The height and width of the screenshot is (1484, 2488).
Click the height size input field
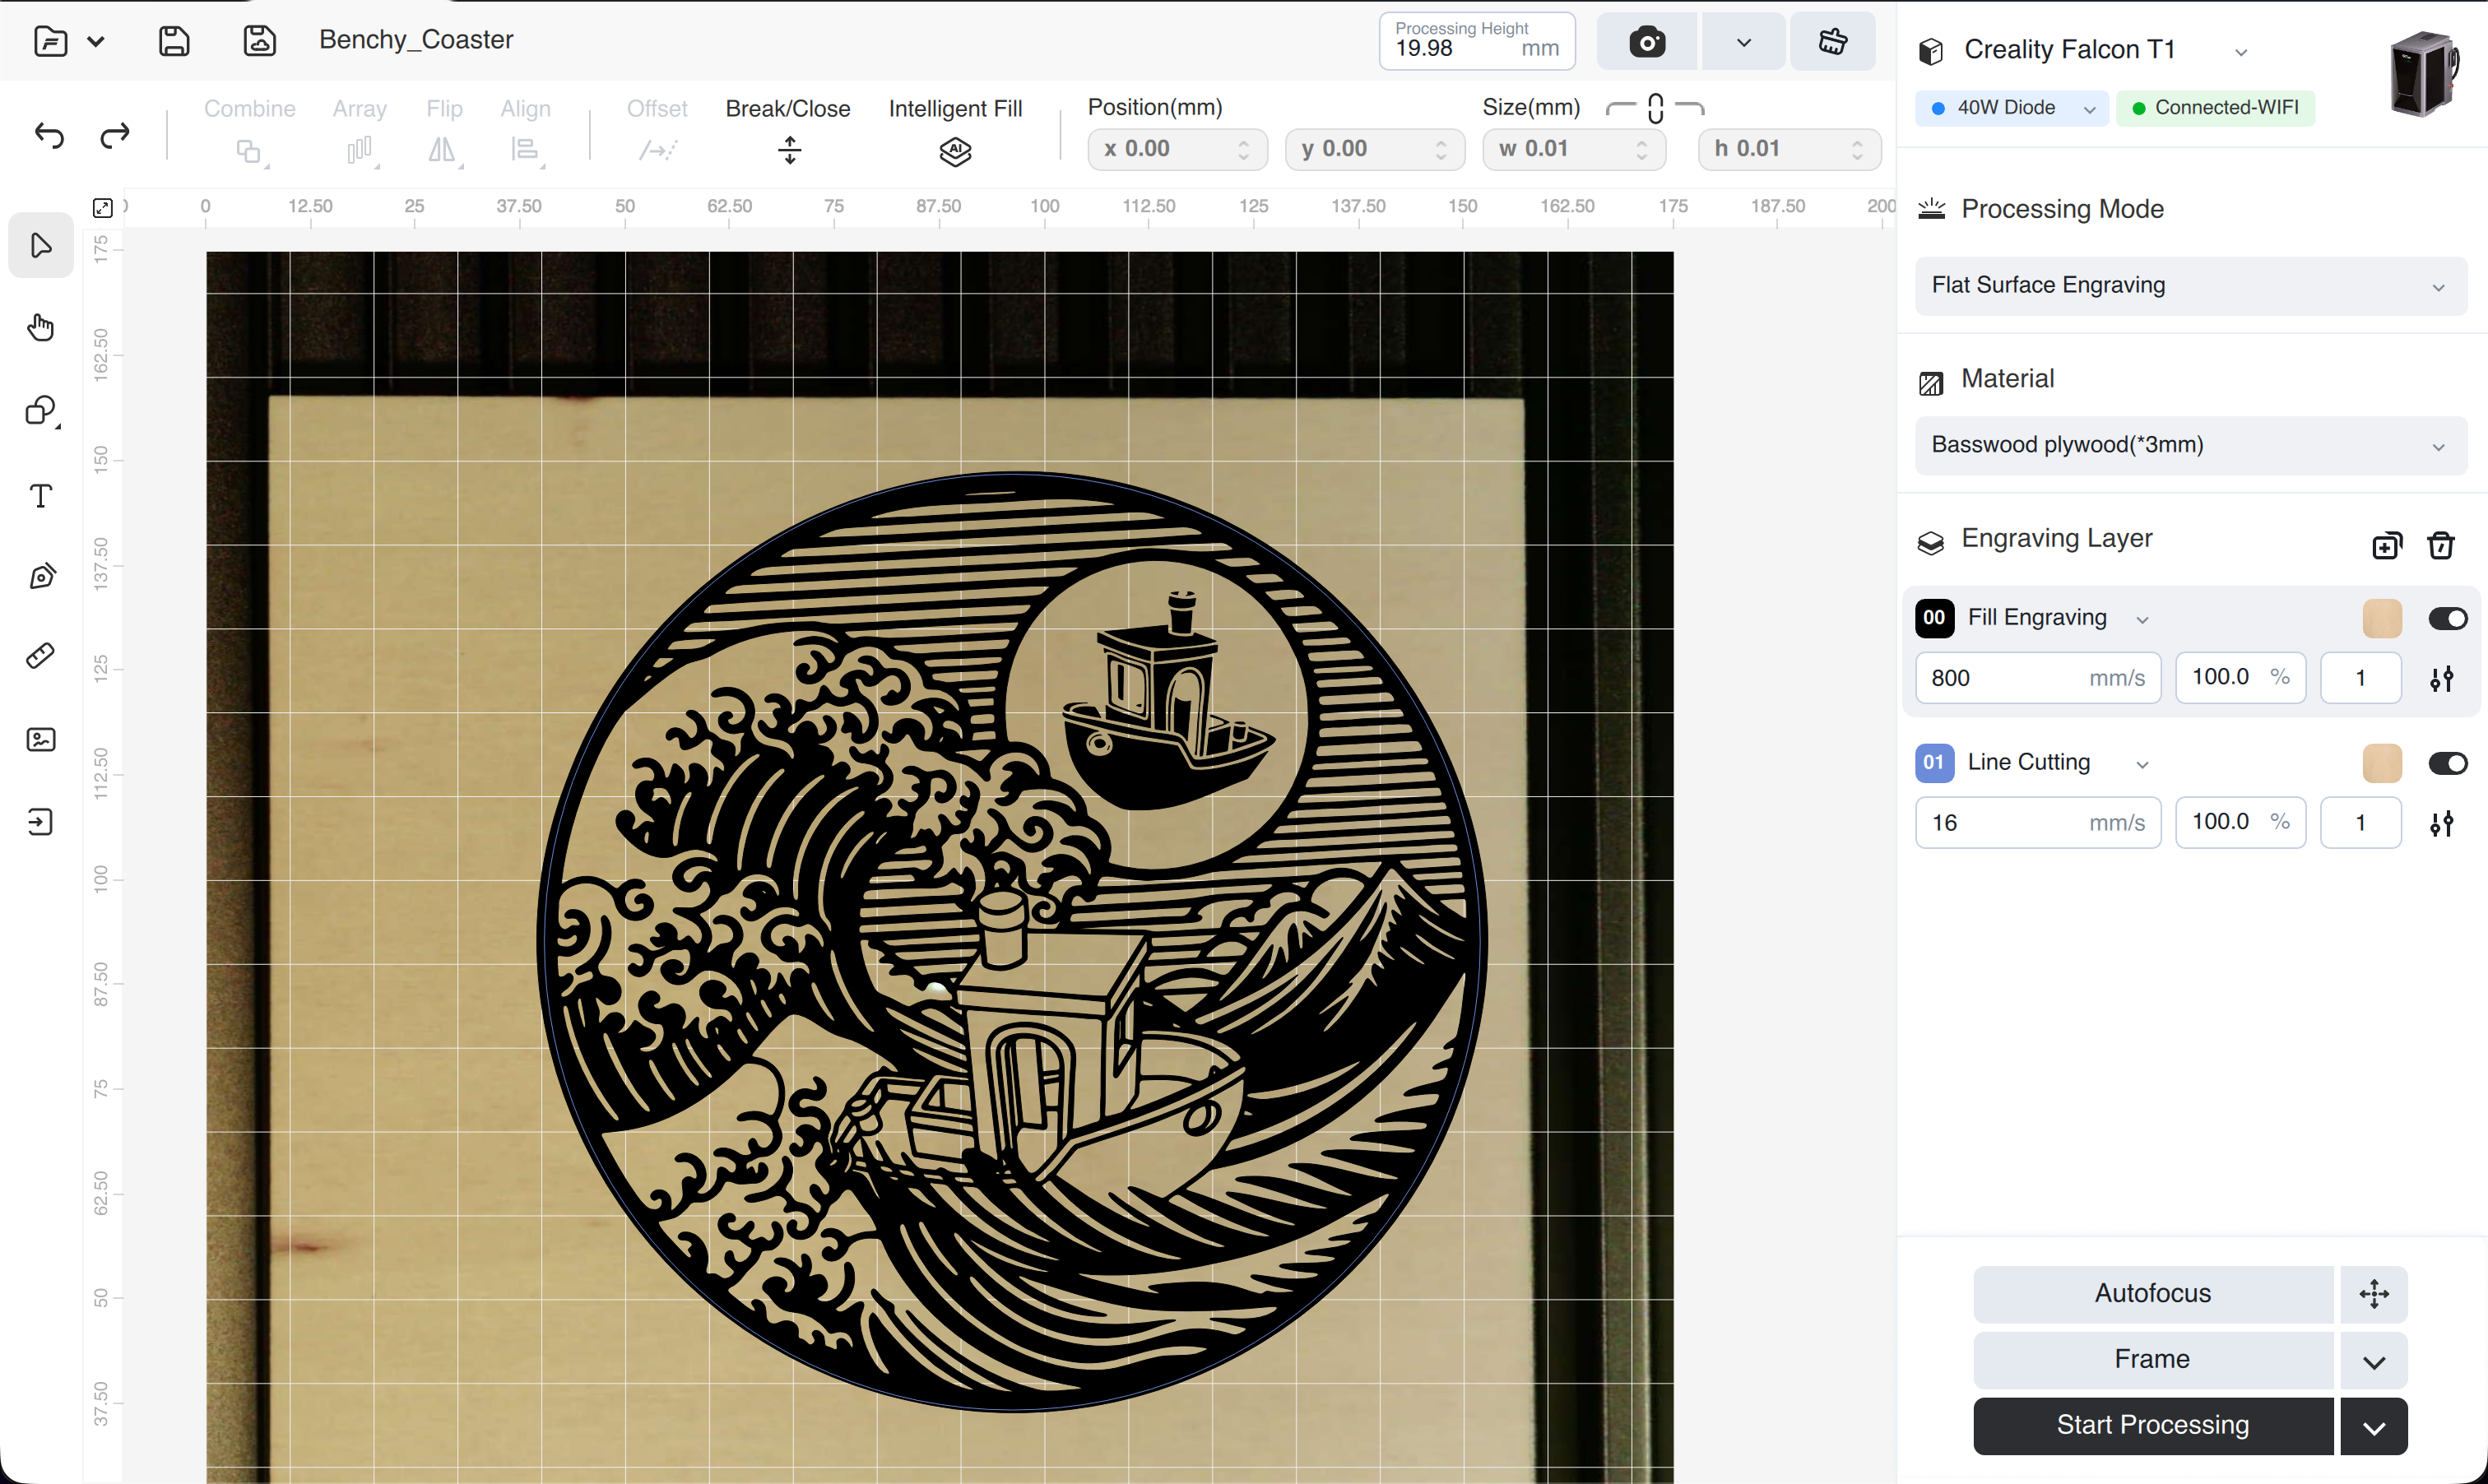(x=1789, y=150)
